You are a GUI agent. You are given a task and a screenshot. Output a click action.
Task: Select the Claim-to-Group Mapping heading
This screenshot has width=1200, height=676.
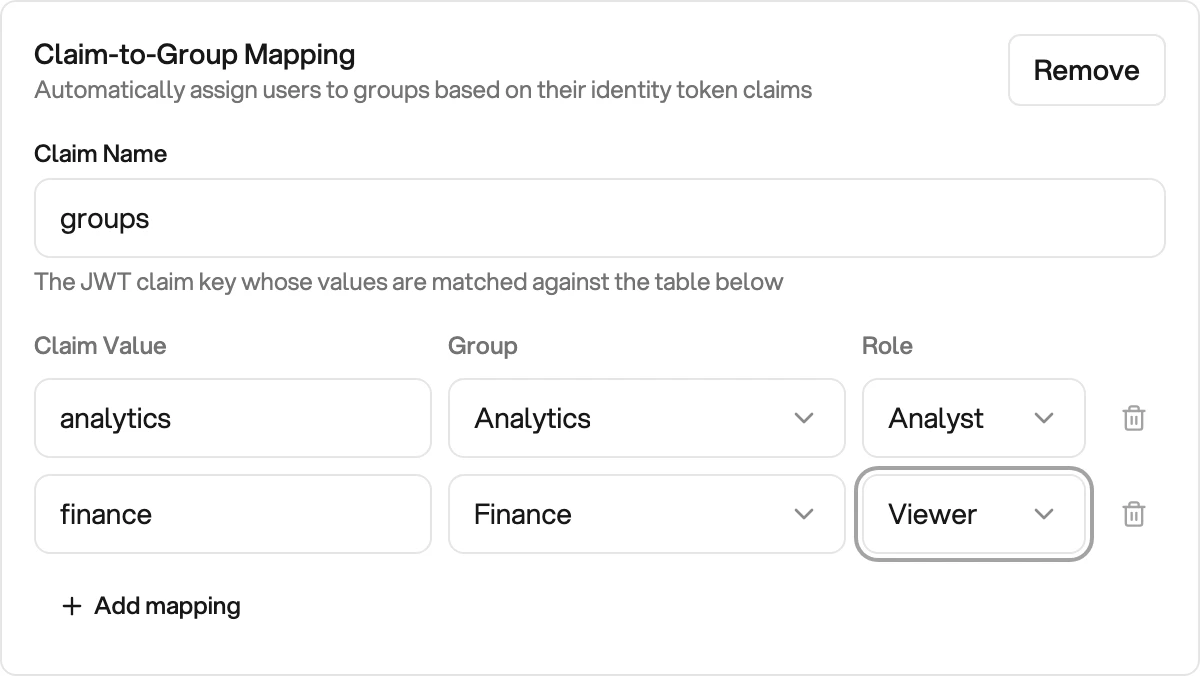tap(195, 54)
